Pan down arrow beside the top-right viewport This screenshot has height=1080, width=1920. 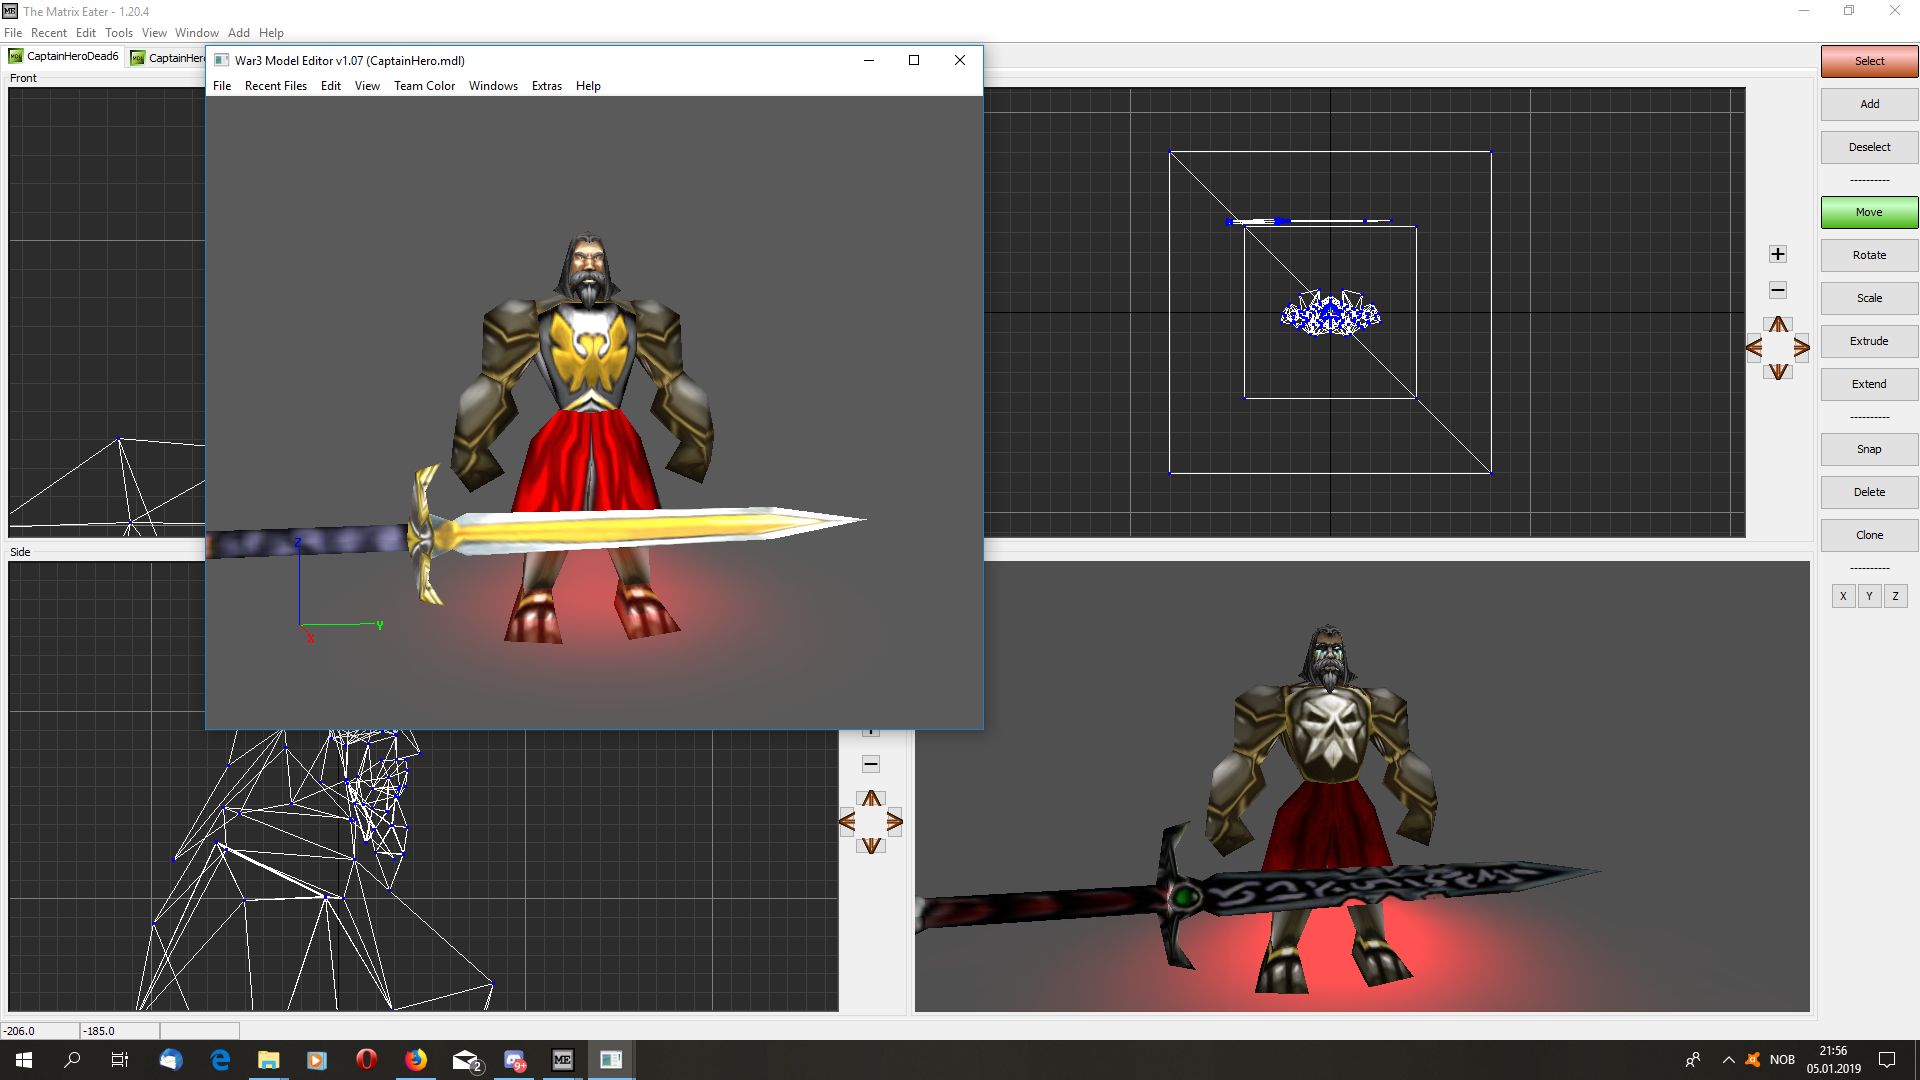click(x=1778, y=372)
